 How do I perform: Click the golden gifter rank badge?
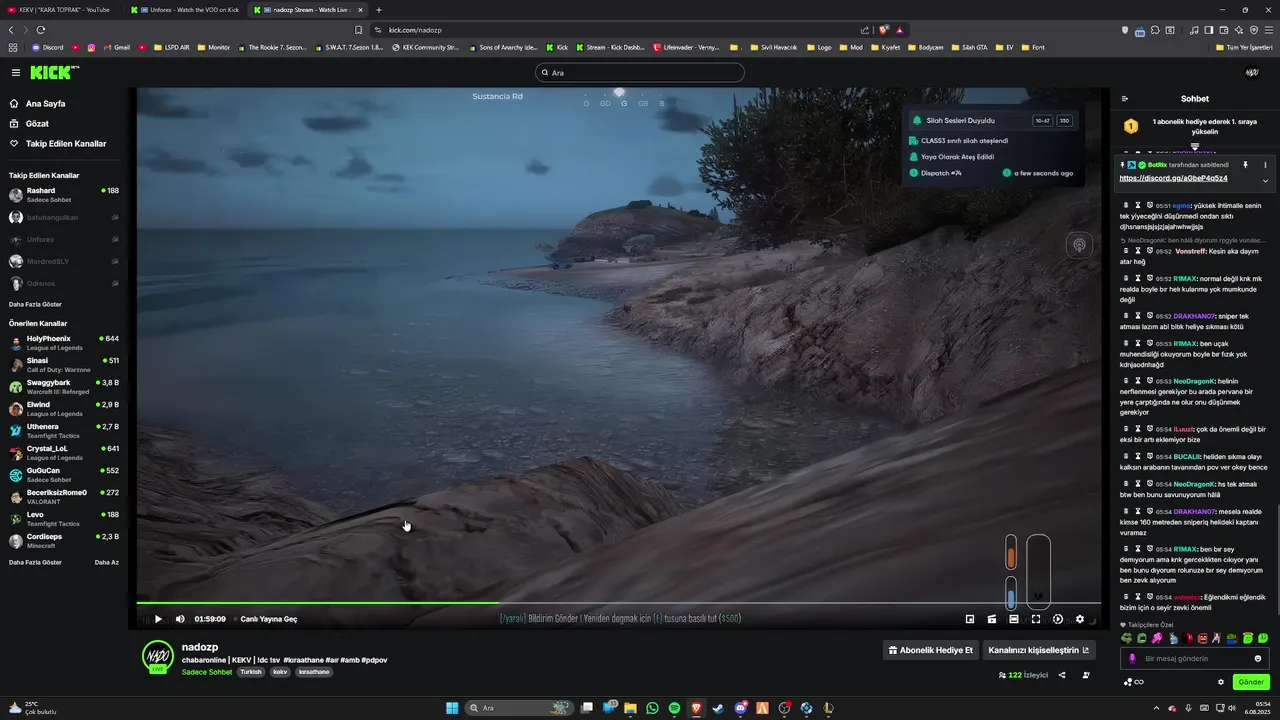1131,126
